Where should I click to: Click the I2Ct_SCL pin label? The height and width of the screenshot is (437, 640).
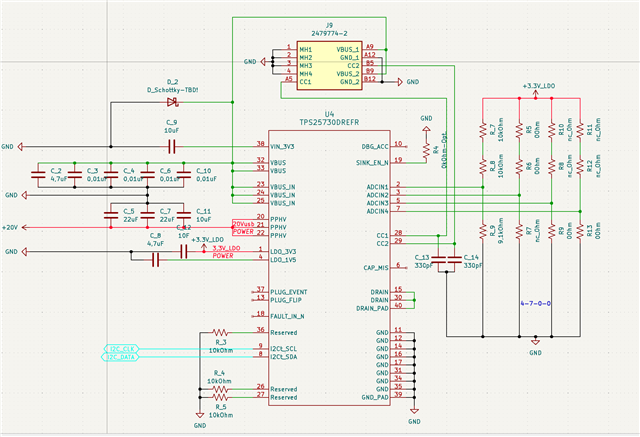coord(283,349)
